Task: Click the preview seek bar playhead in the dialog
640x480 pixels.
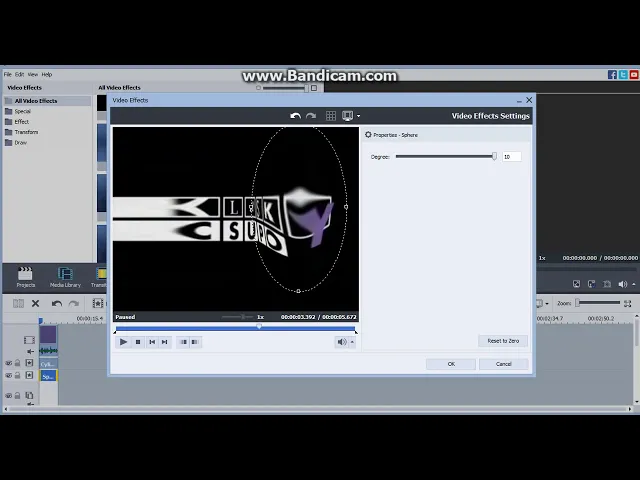Action: click(259, 326)
